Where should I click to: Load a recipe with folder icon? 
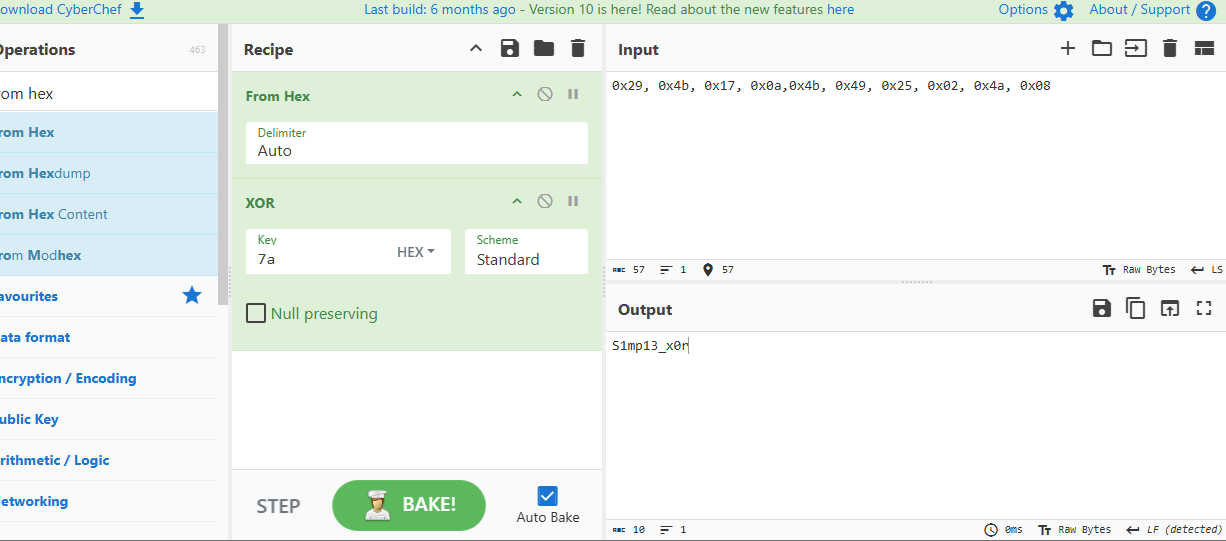pos(544,49)
